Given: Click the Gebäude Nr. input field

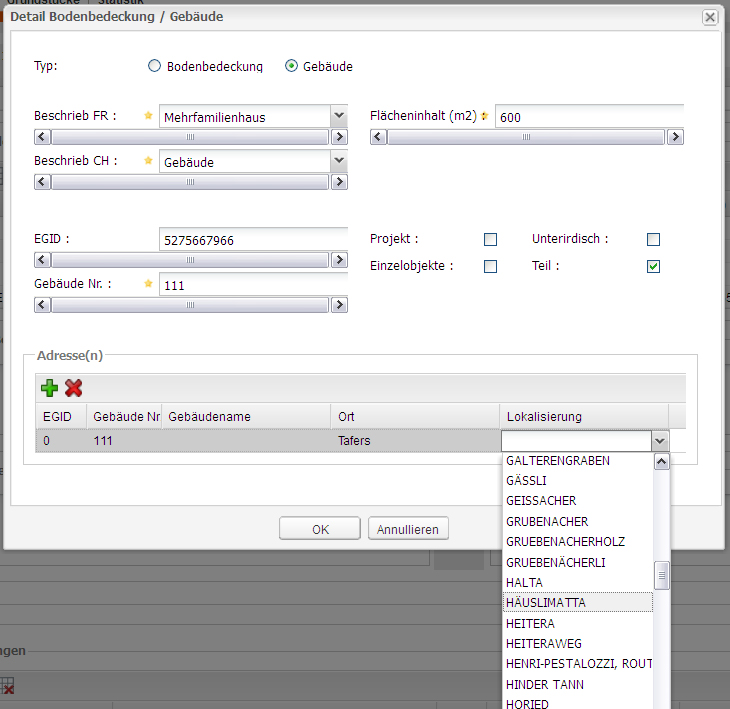Looking at the screenshot, I should [253, 284].
